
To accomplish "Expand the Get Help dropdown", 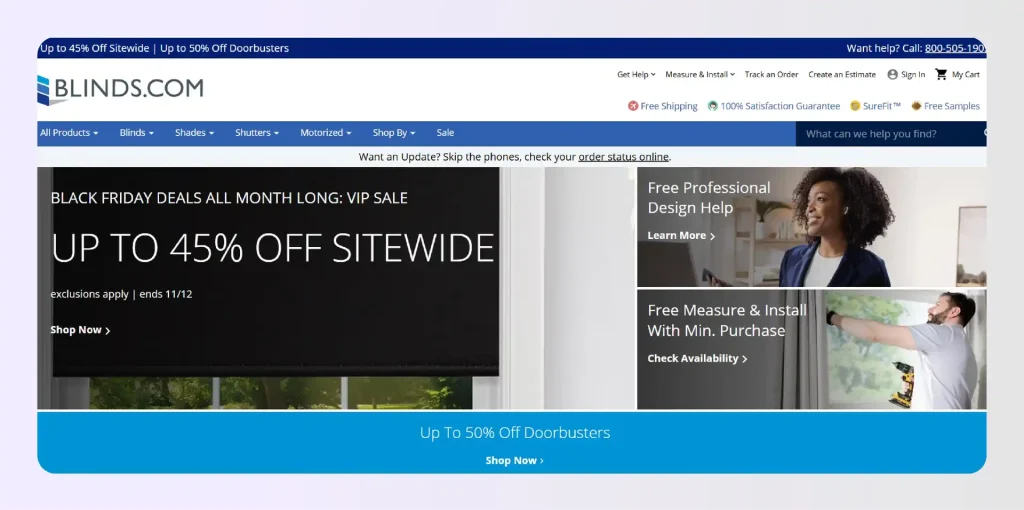I will point(636,74).
